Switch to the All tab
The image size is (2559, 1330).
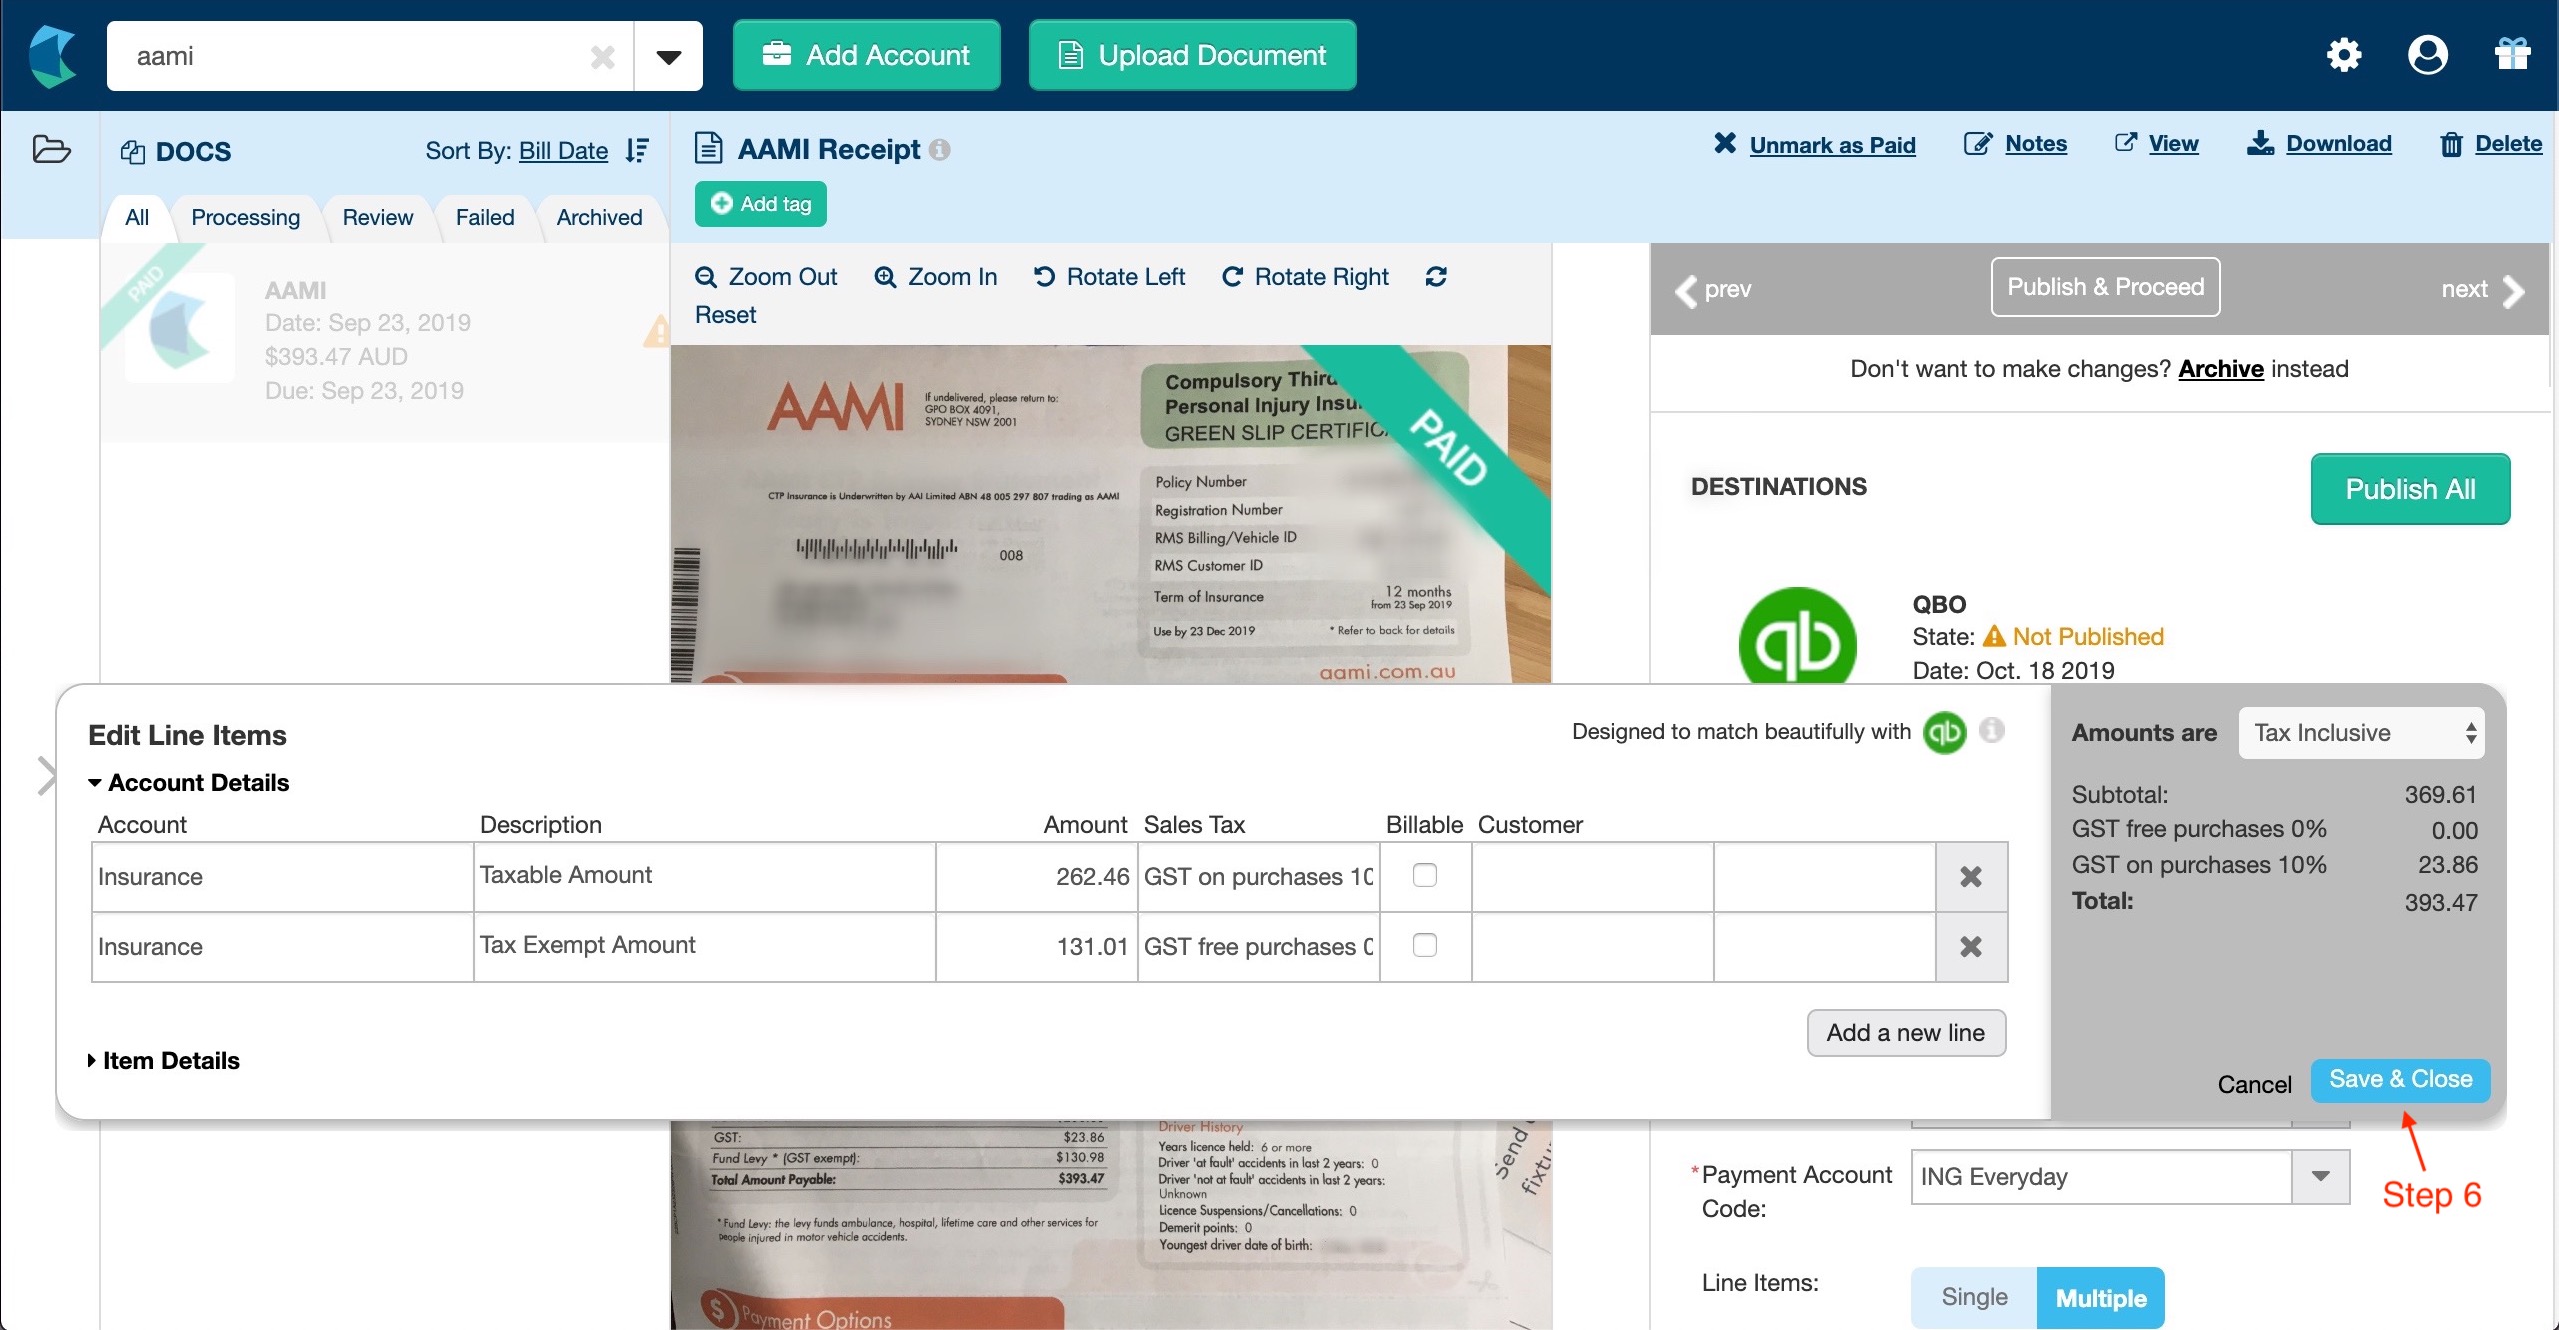(x=137, y=217)
